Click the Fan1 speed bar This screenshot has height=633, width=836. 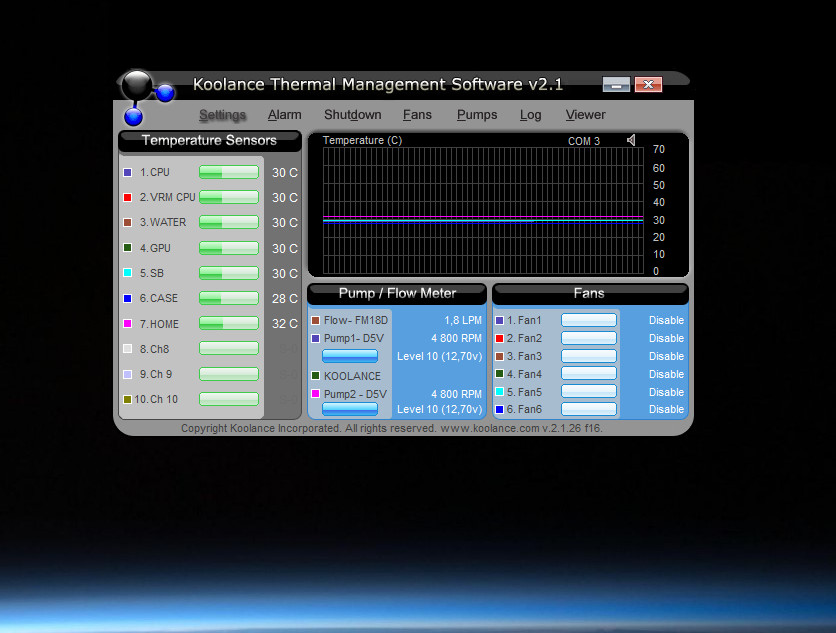click(x=589, y=320)
